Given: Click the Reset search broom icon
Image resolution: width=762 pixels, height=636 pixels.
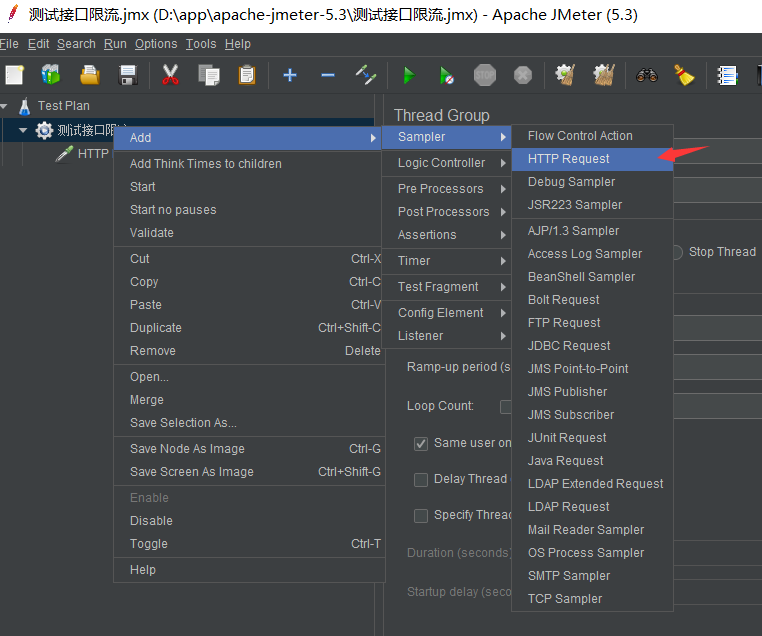Looking at the screenshot, I should click(684, 75).
